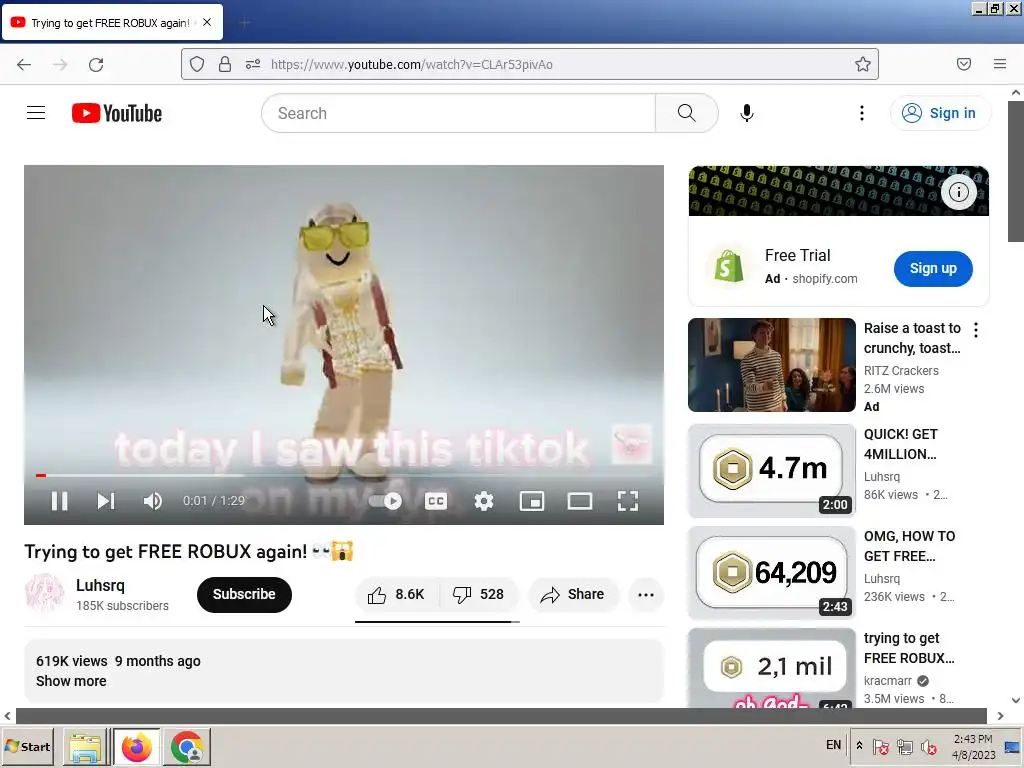Toggle the autoplay switch in the player
Image resolution: width=1024 pixels, height=768 pixels.
385,501
